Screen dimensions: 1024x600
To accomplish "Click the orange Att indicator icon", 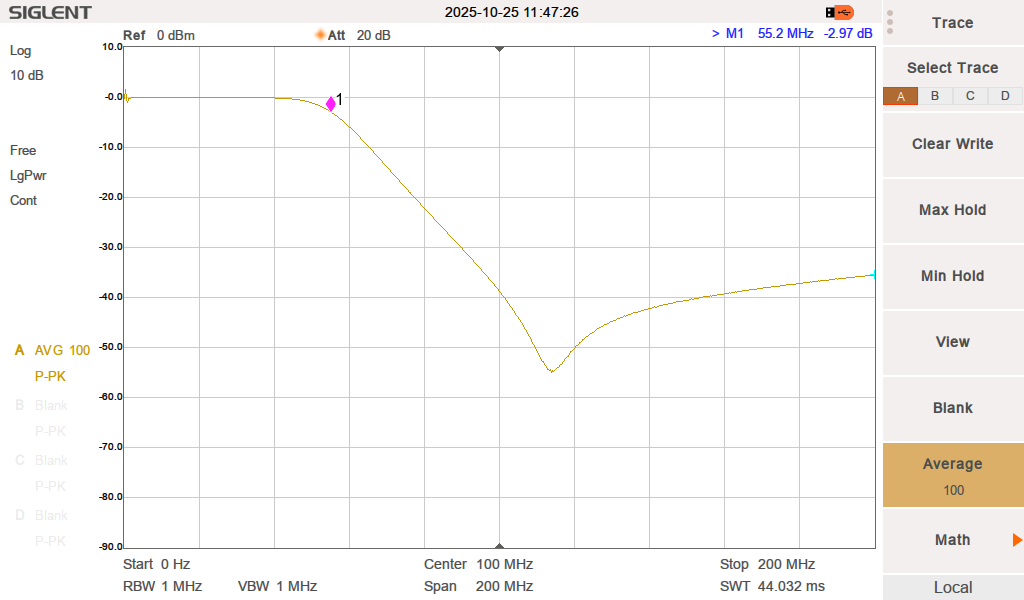I will click(320, 35).
